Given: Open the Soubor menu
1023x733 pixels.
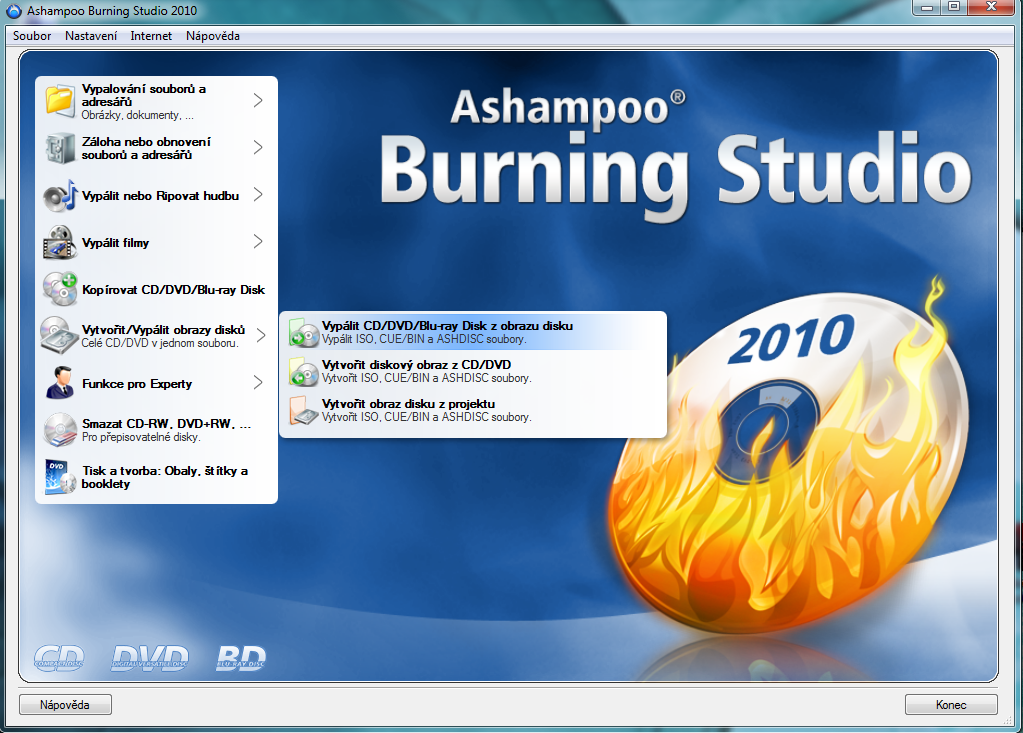Looking at the screenshot, I should 32,36.
